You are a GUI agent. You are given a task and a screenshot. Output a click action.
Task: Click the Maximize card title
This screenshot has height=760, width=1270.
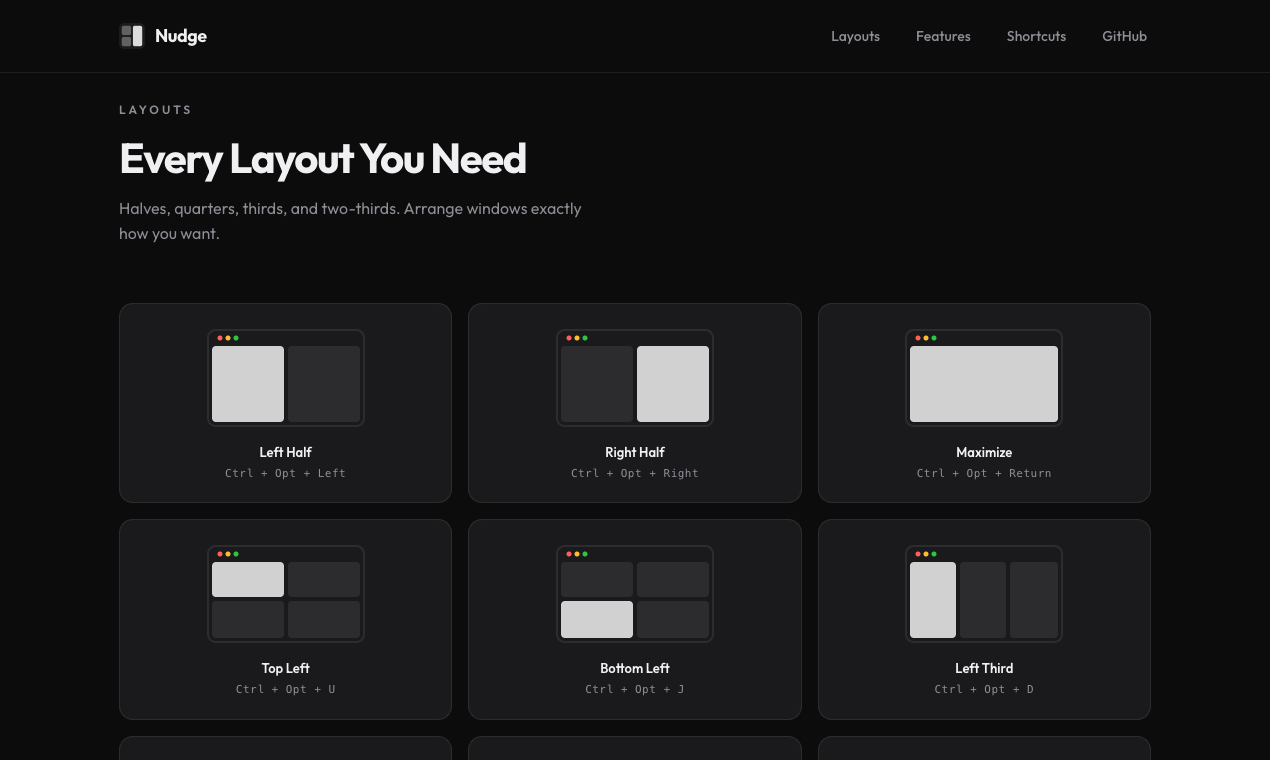pos(984,452)
